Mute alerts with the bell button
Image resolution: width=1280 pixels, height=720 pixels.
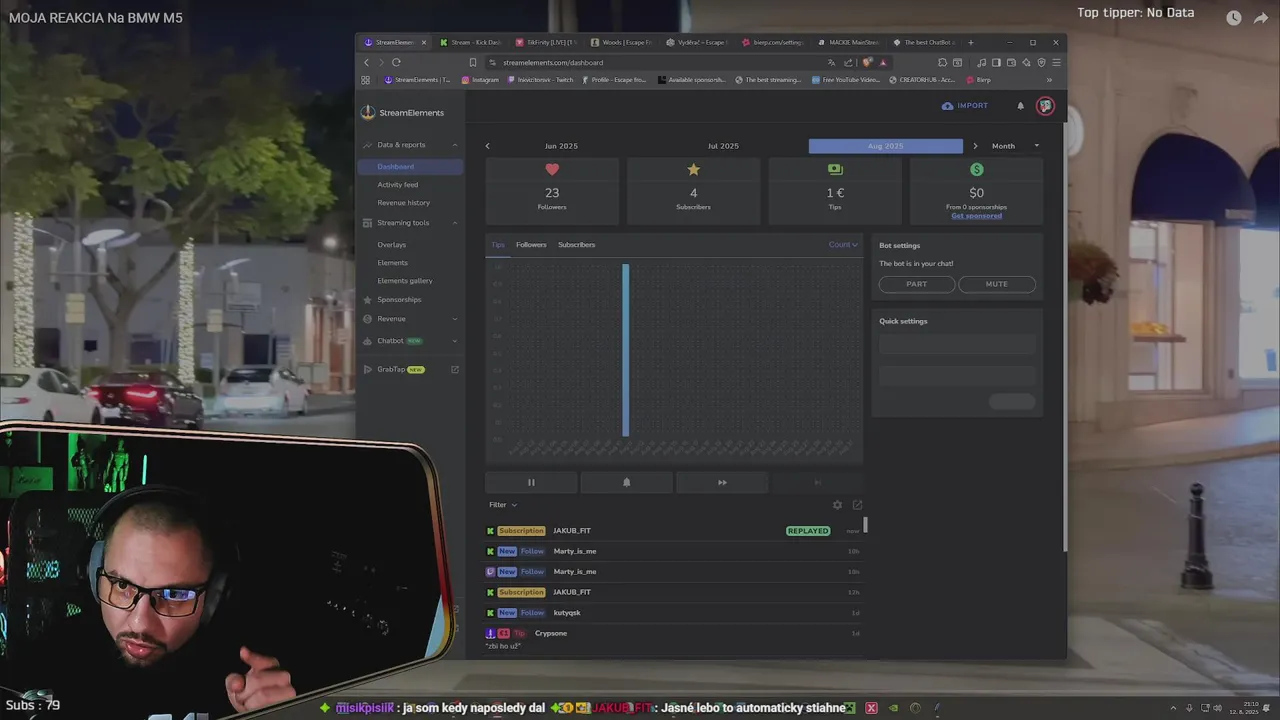point(627,483)
